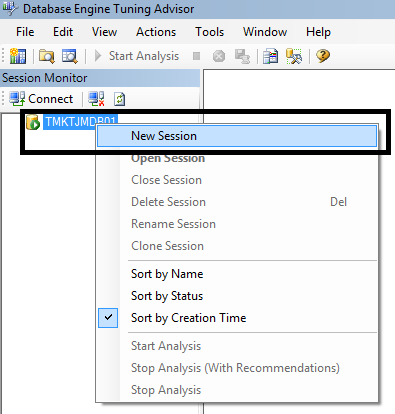Click the Save Recommendations toolbar icon
This screenshot has width=395, height=414.
click(x=242, y=56)
